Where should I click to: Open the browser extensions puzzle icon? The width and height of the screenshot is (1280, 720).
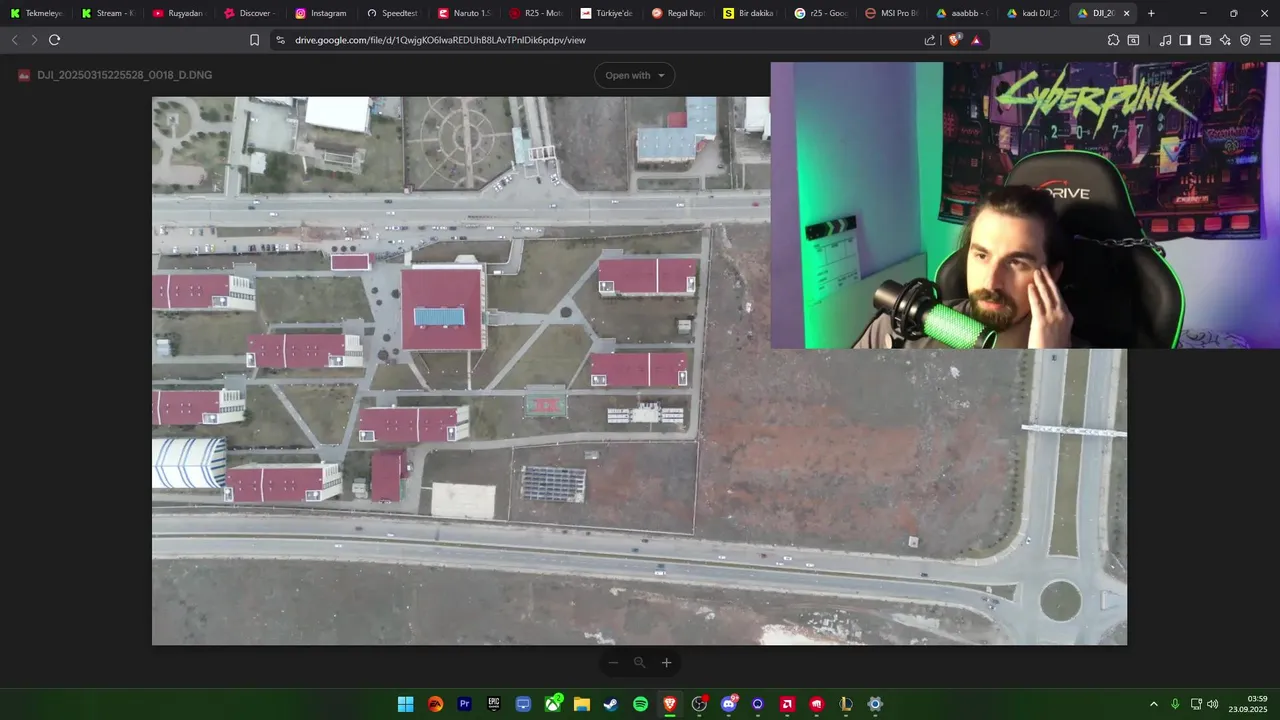[1113, 40]
